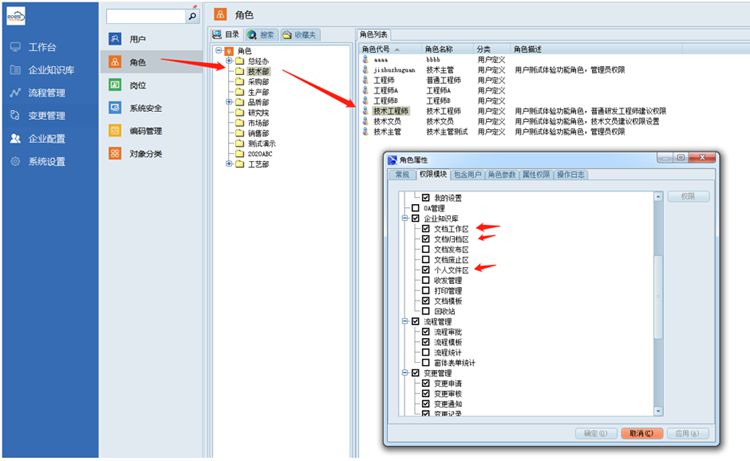Expand the 工艺部 folder node
The width and height of the screenshot is (750, 461).
[229, 164]
